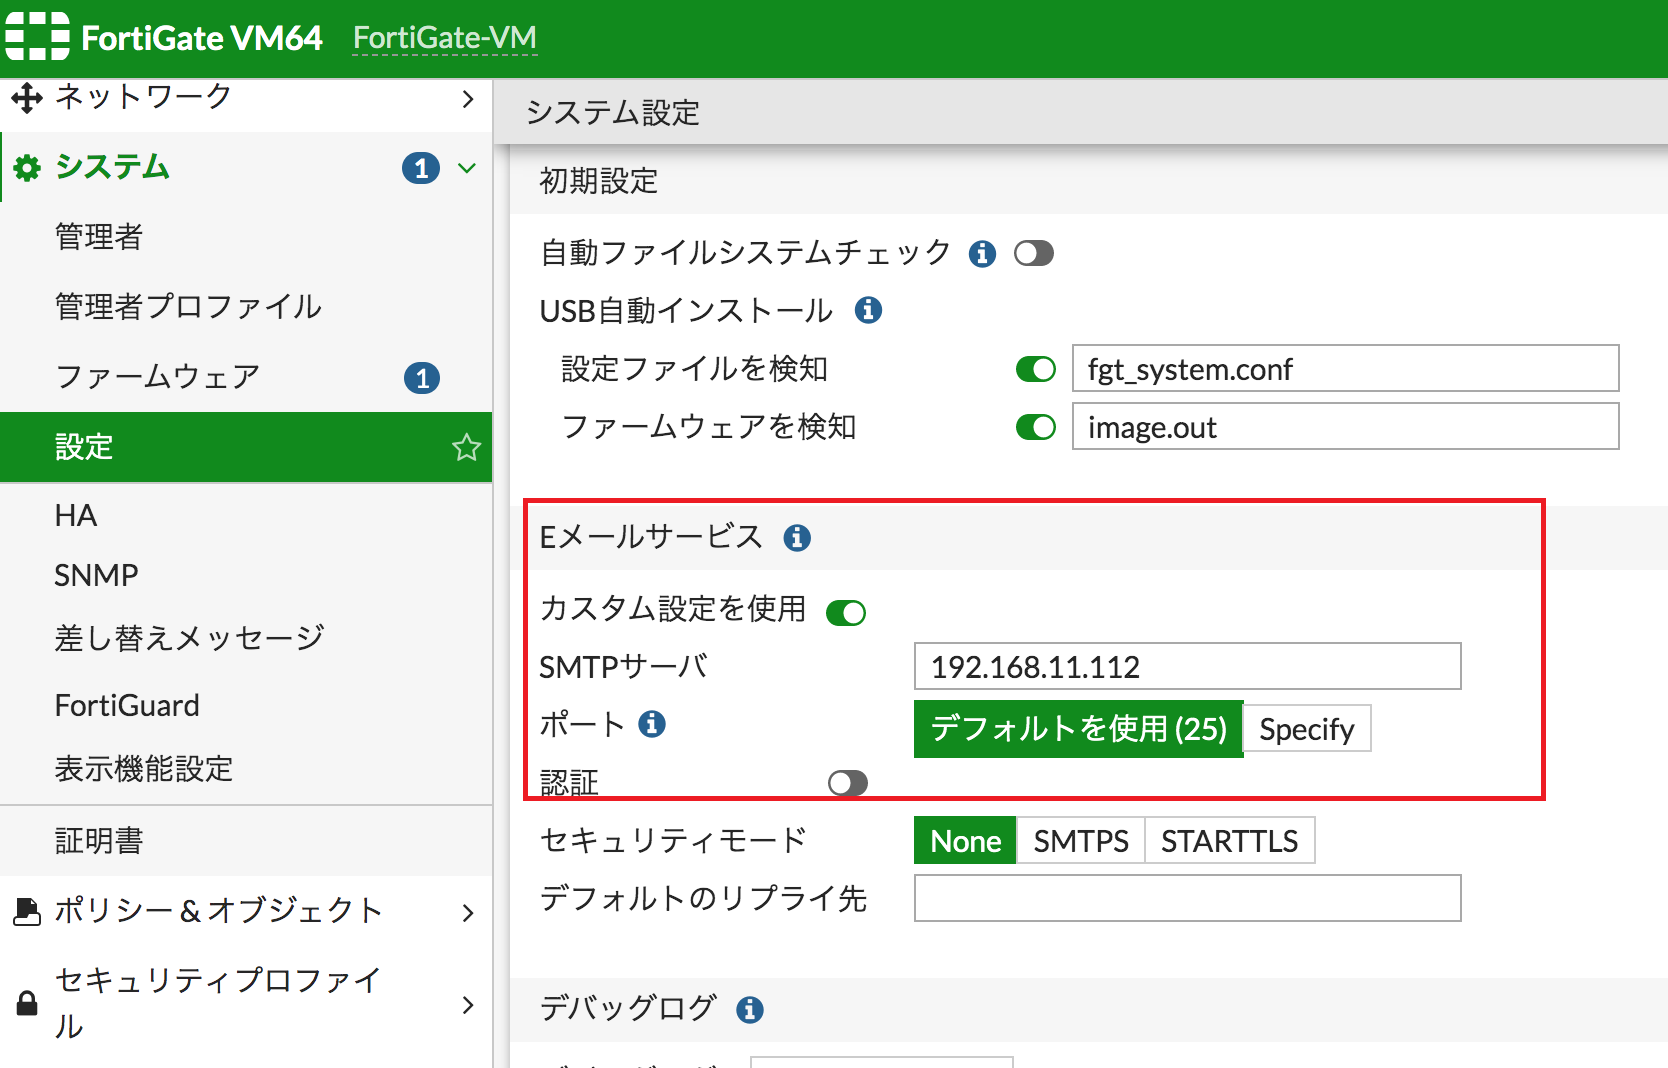
Task: Choose デフォルトを使用 (25) port option
Action: click(x=1078, y=729)
